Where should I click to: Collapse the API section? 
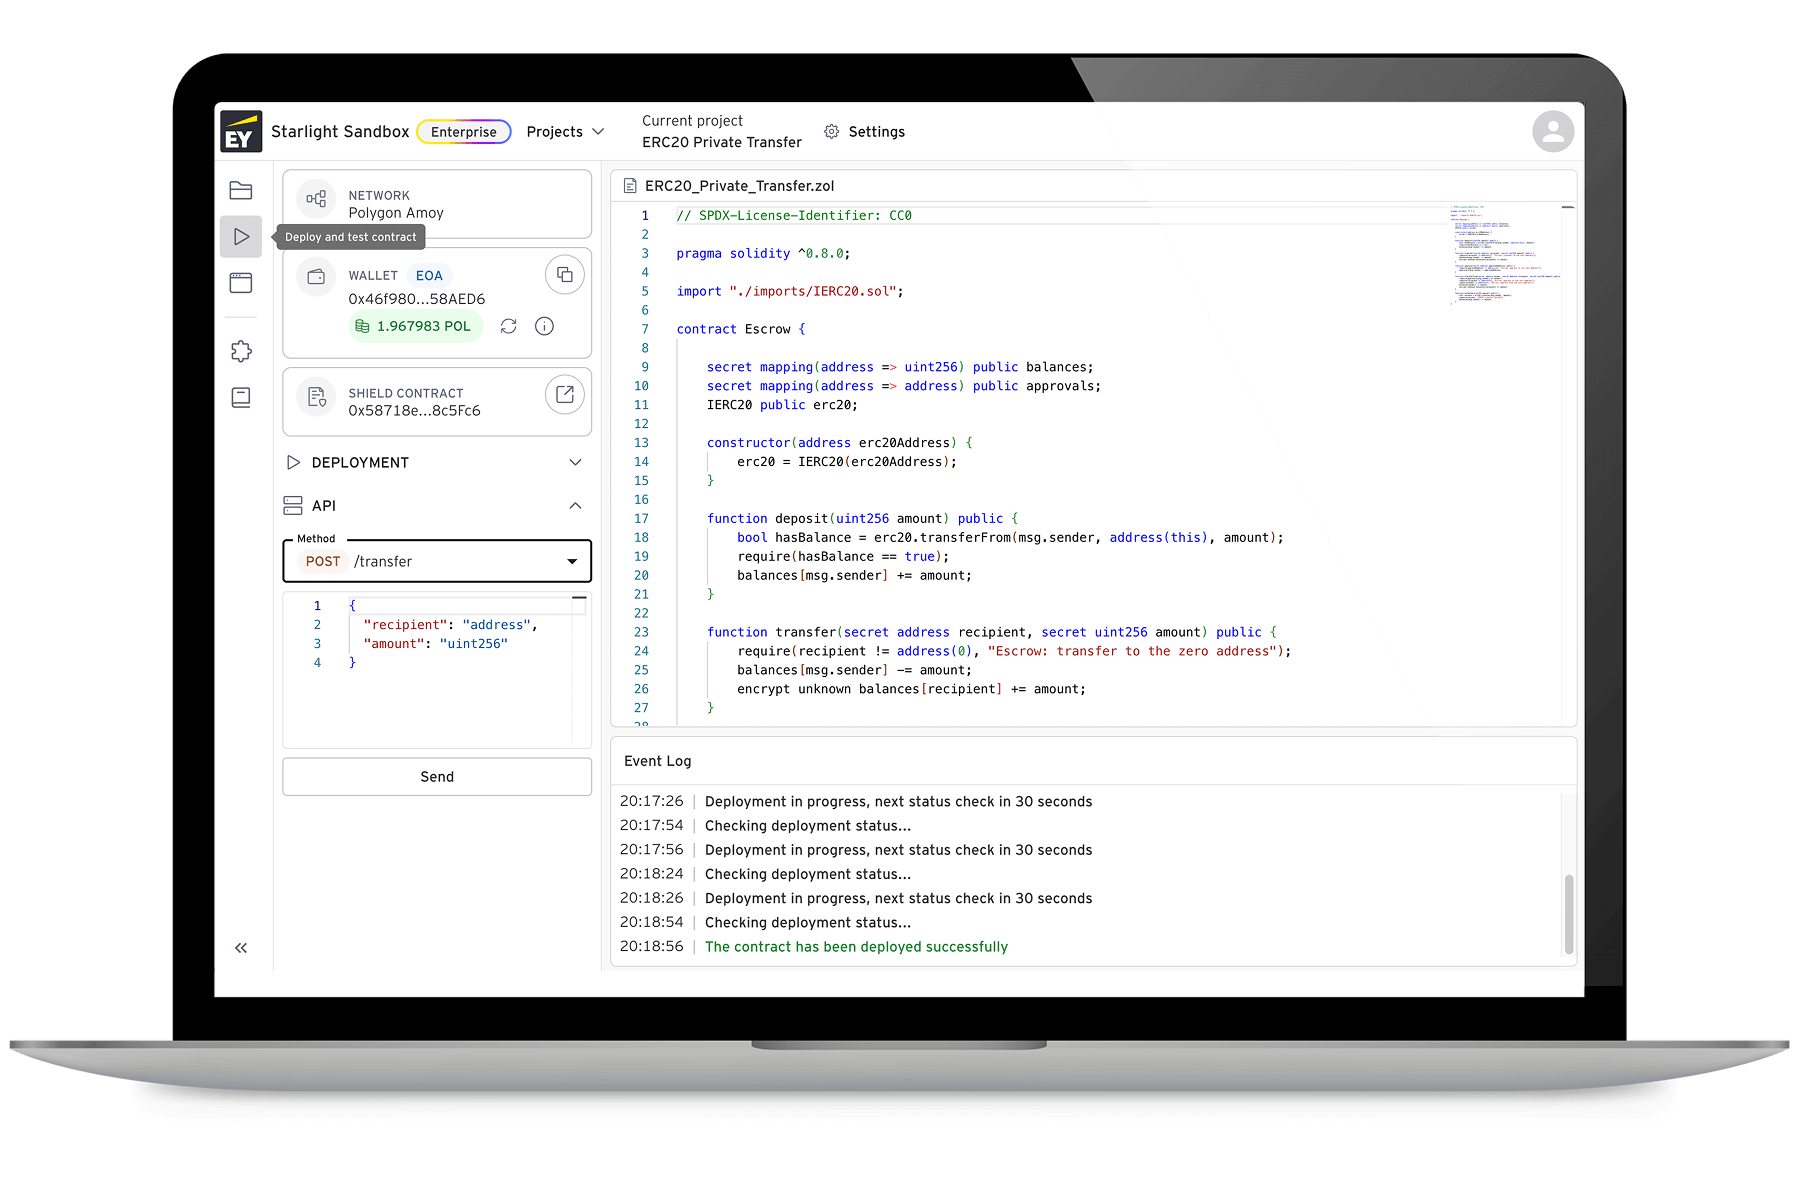575,506
